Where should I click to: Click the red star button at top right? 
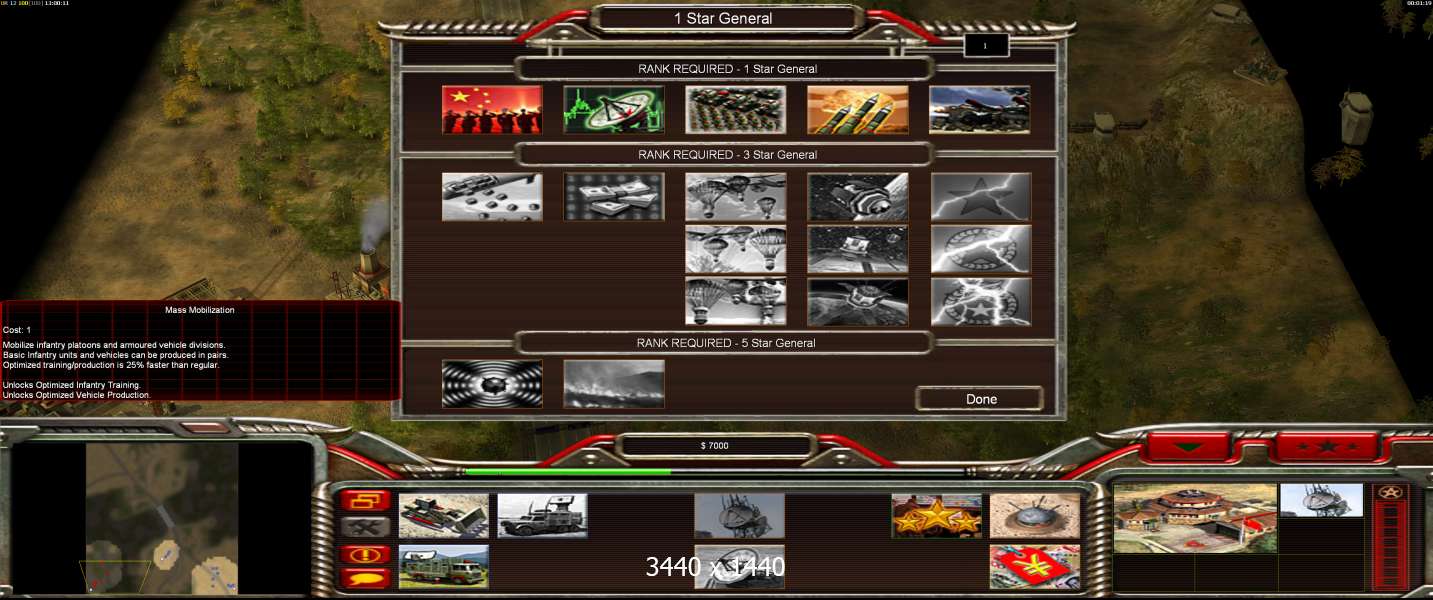1329,446
